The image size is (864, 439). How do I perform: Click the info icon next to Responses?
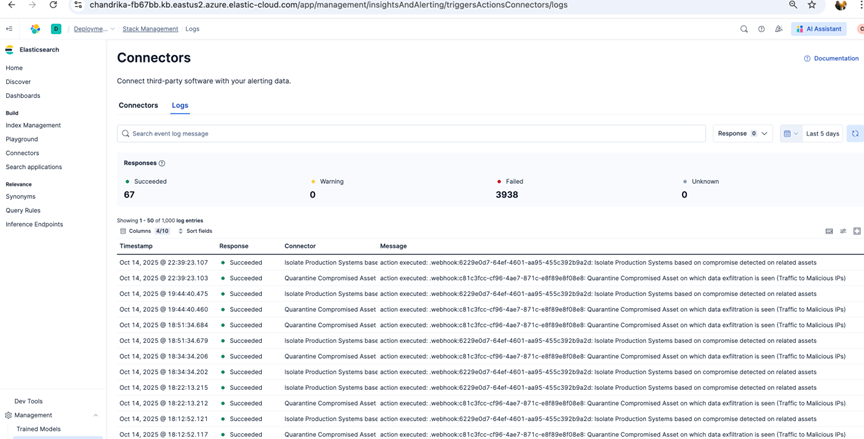(x=161, y=164)
